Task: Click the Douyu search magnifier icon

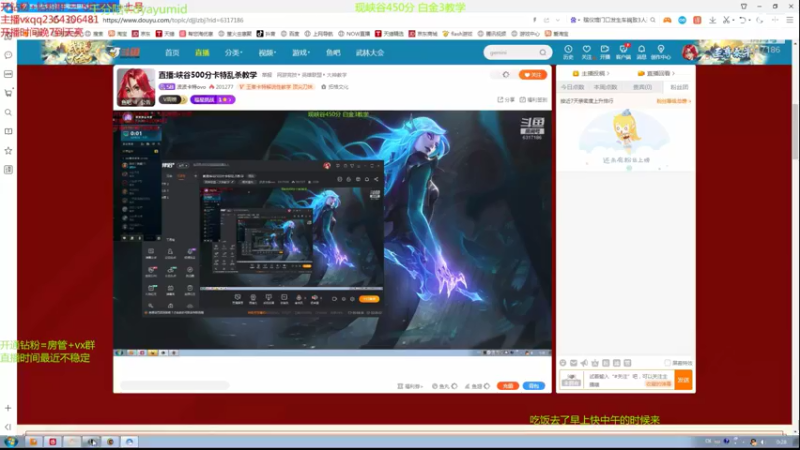Action: 543,53
